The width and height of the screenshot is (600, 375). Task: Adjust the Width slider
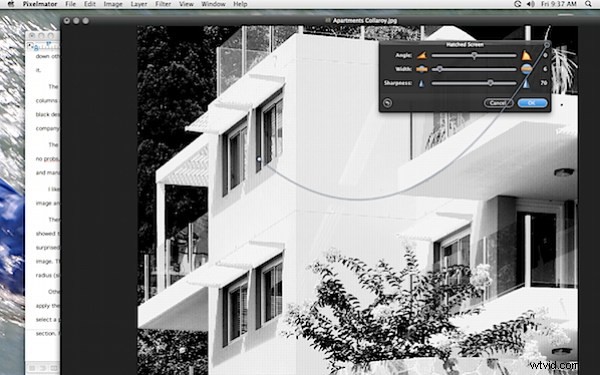(474, 69)
